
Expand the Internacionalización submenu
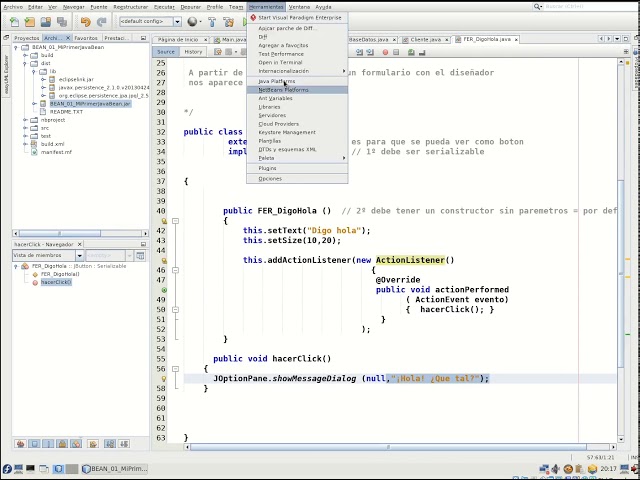click(x=297, y=71)
